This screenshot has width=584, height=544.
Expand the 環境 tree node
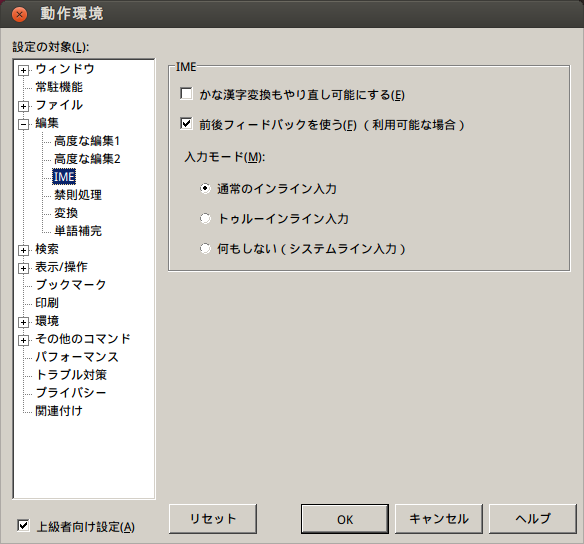click(23, 322)
